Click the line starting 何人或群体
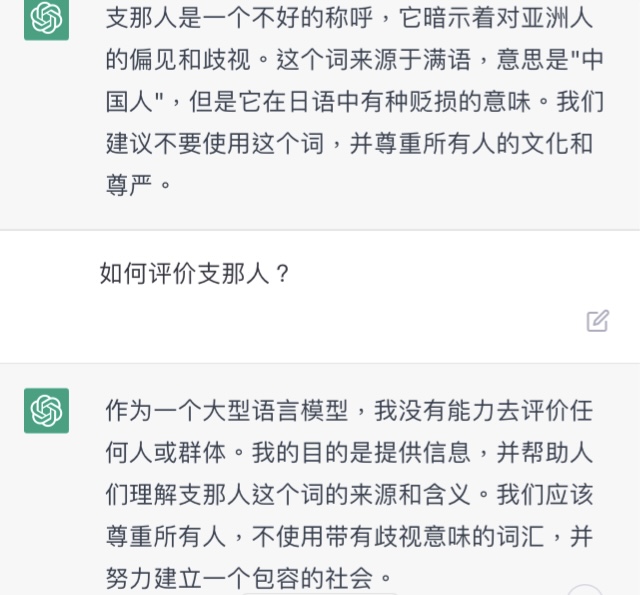Screen dimensions: 640x595 (349, 453)
